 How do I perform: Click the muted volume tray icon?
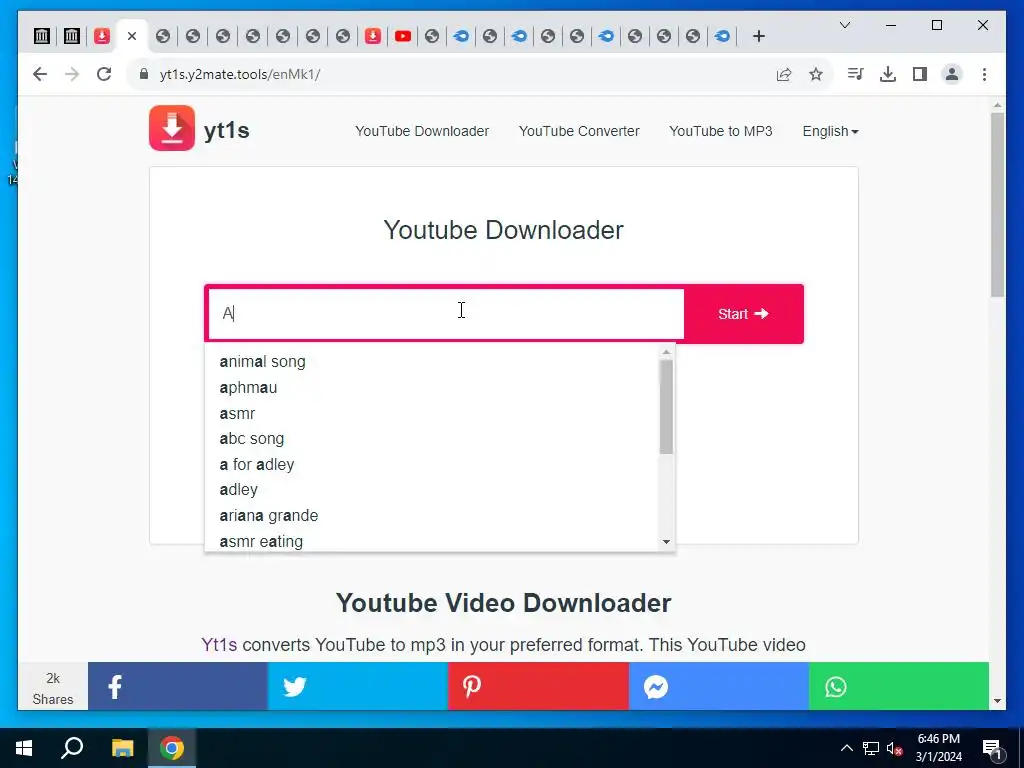point(895,748)
